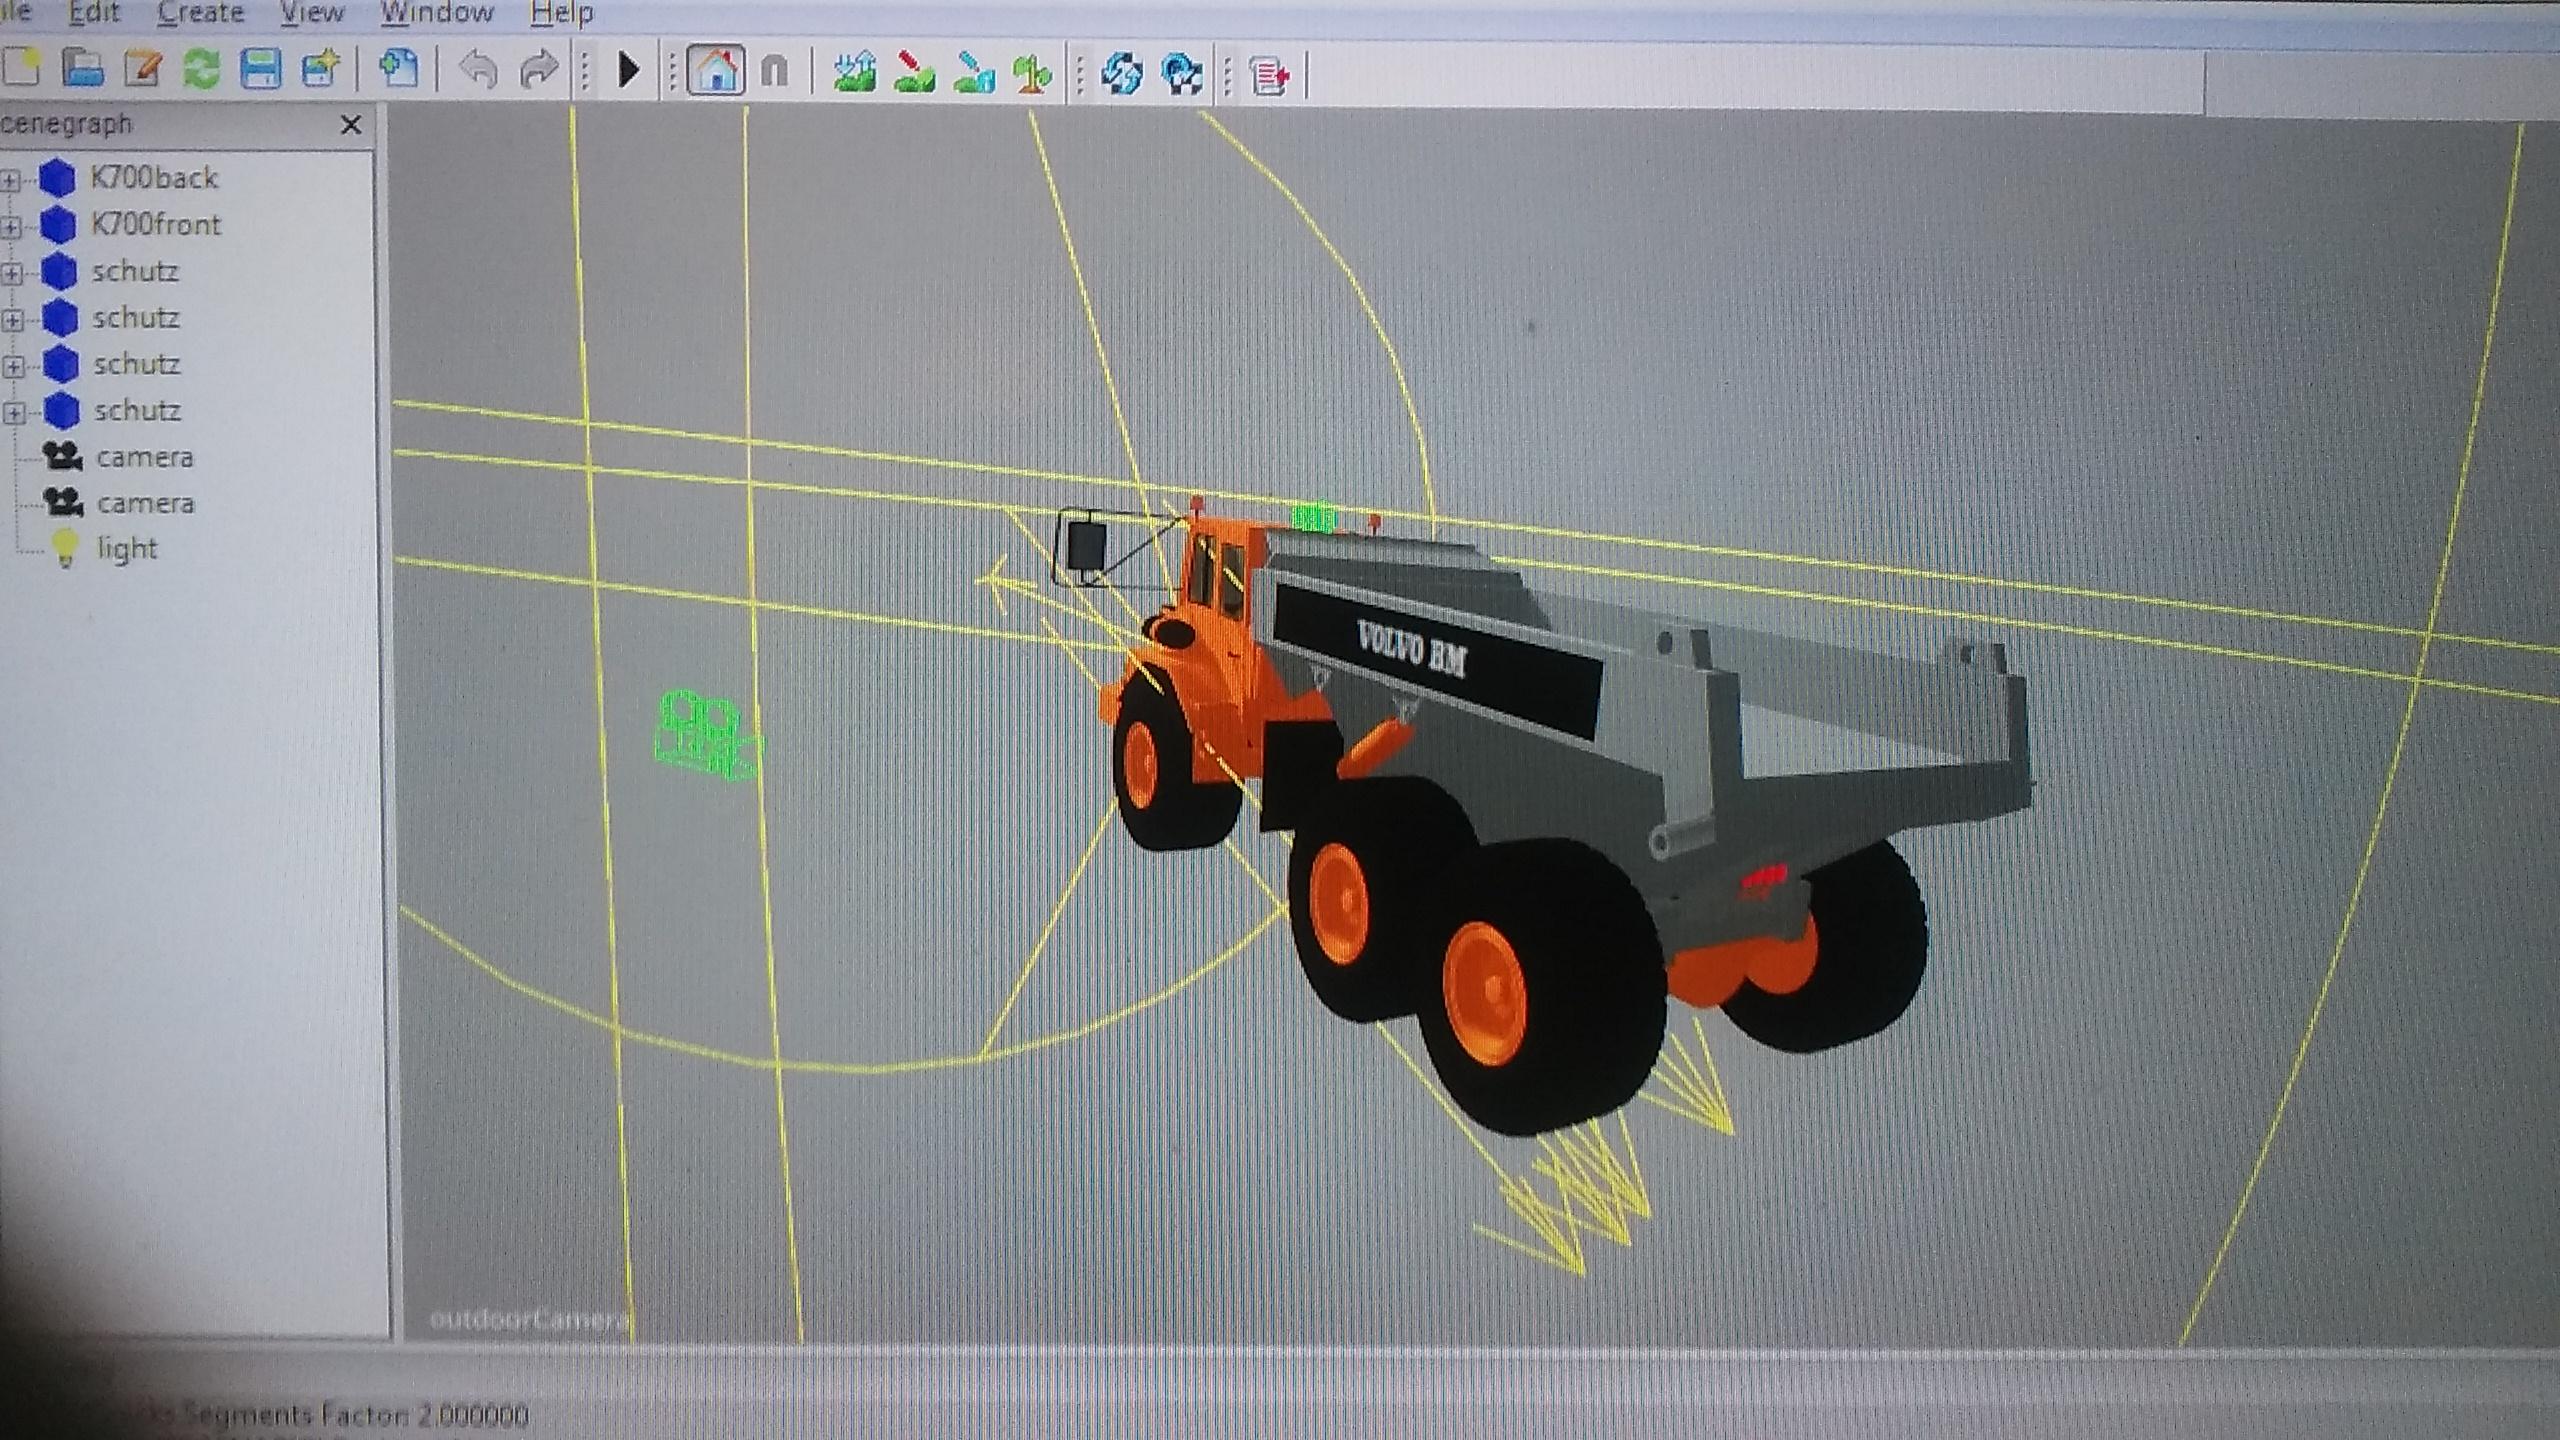
Task: Click the green Reload scene icon
Action: 201,70
